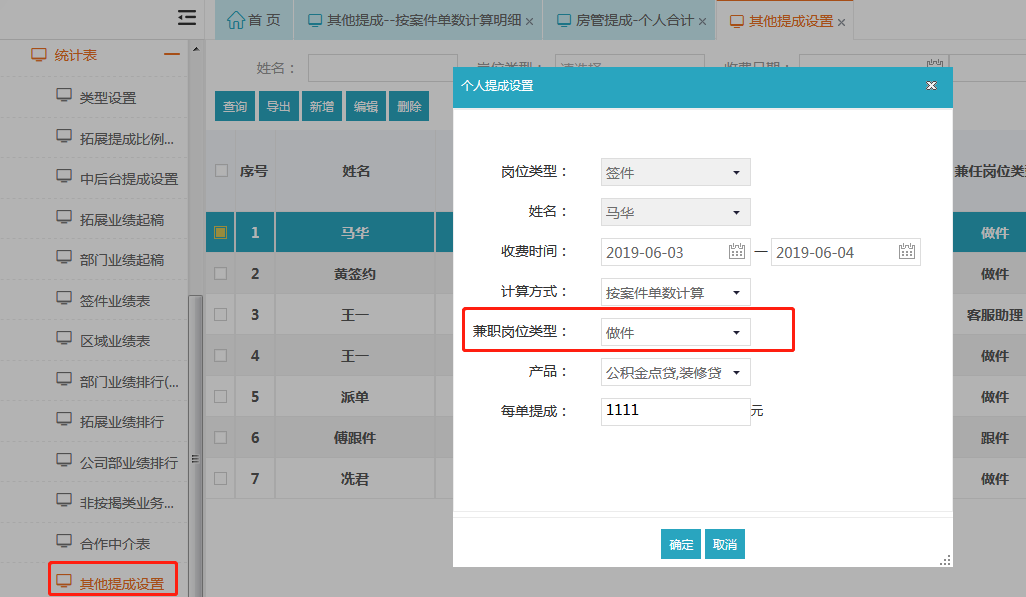Click the 姓名 column header in table
This screenshot has width=1026, height=597.
pos(356,171)
